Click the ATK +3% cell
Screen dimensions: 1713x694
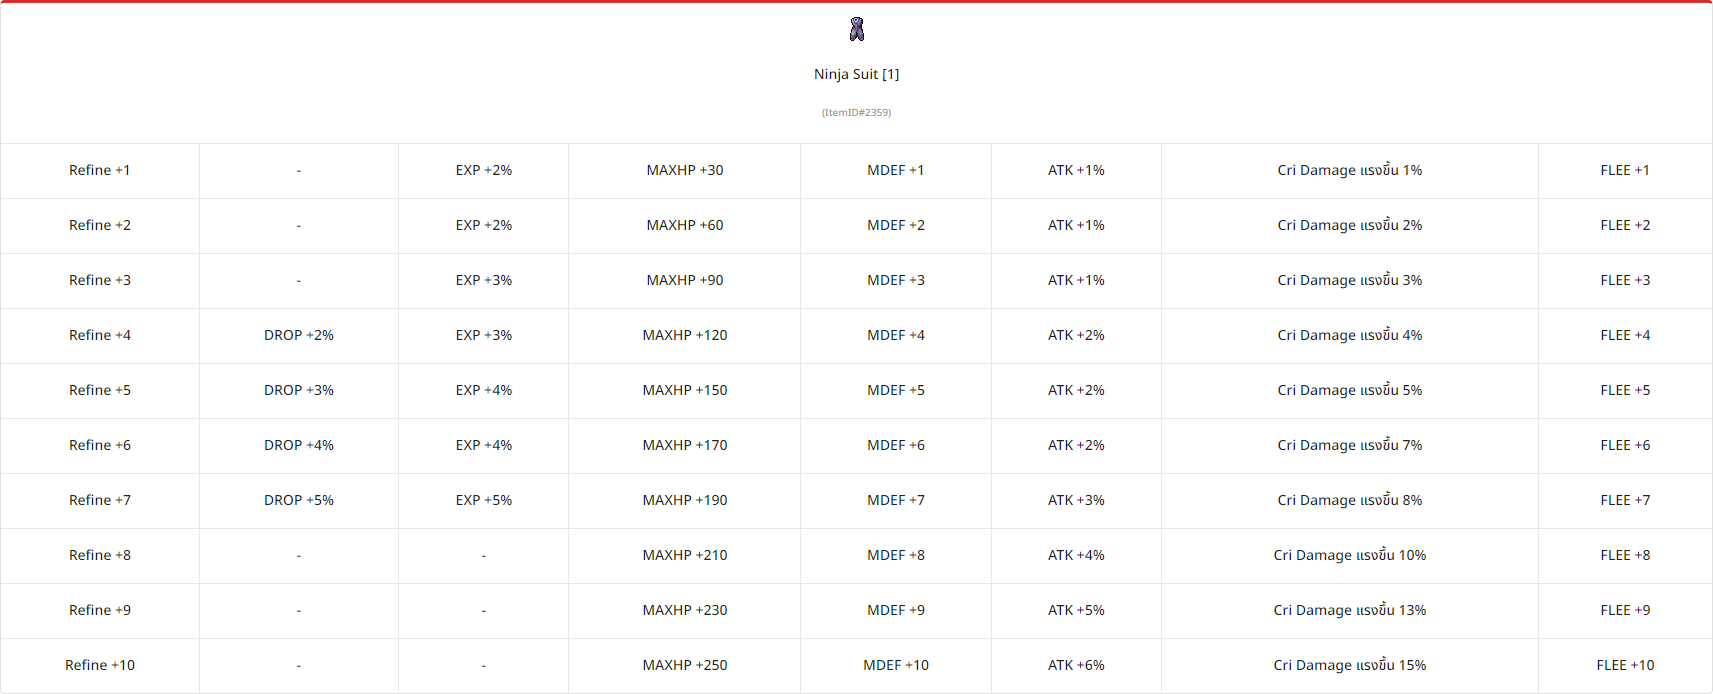(x=1076, y=500)
